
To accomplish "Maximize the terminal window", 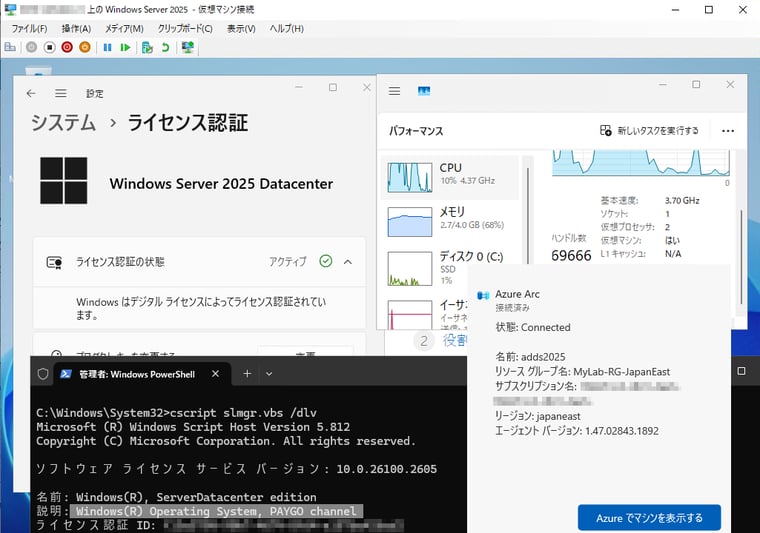I will click(x=741, y=371).
